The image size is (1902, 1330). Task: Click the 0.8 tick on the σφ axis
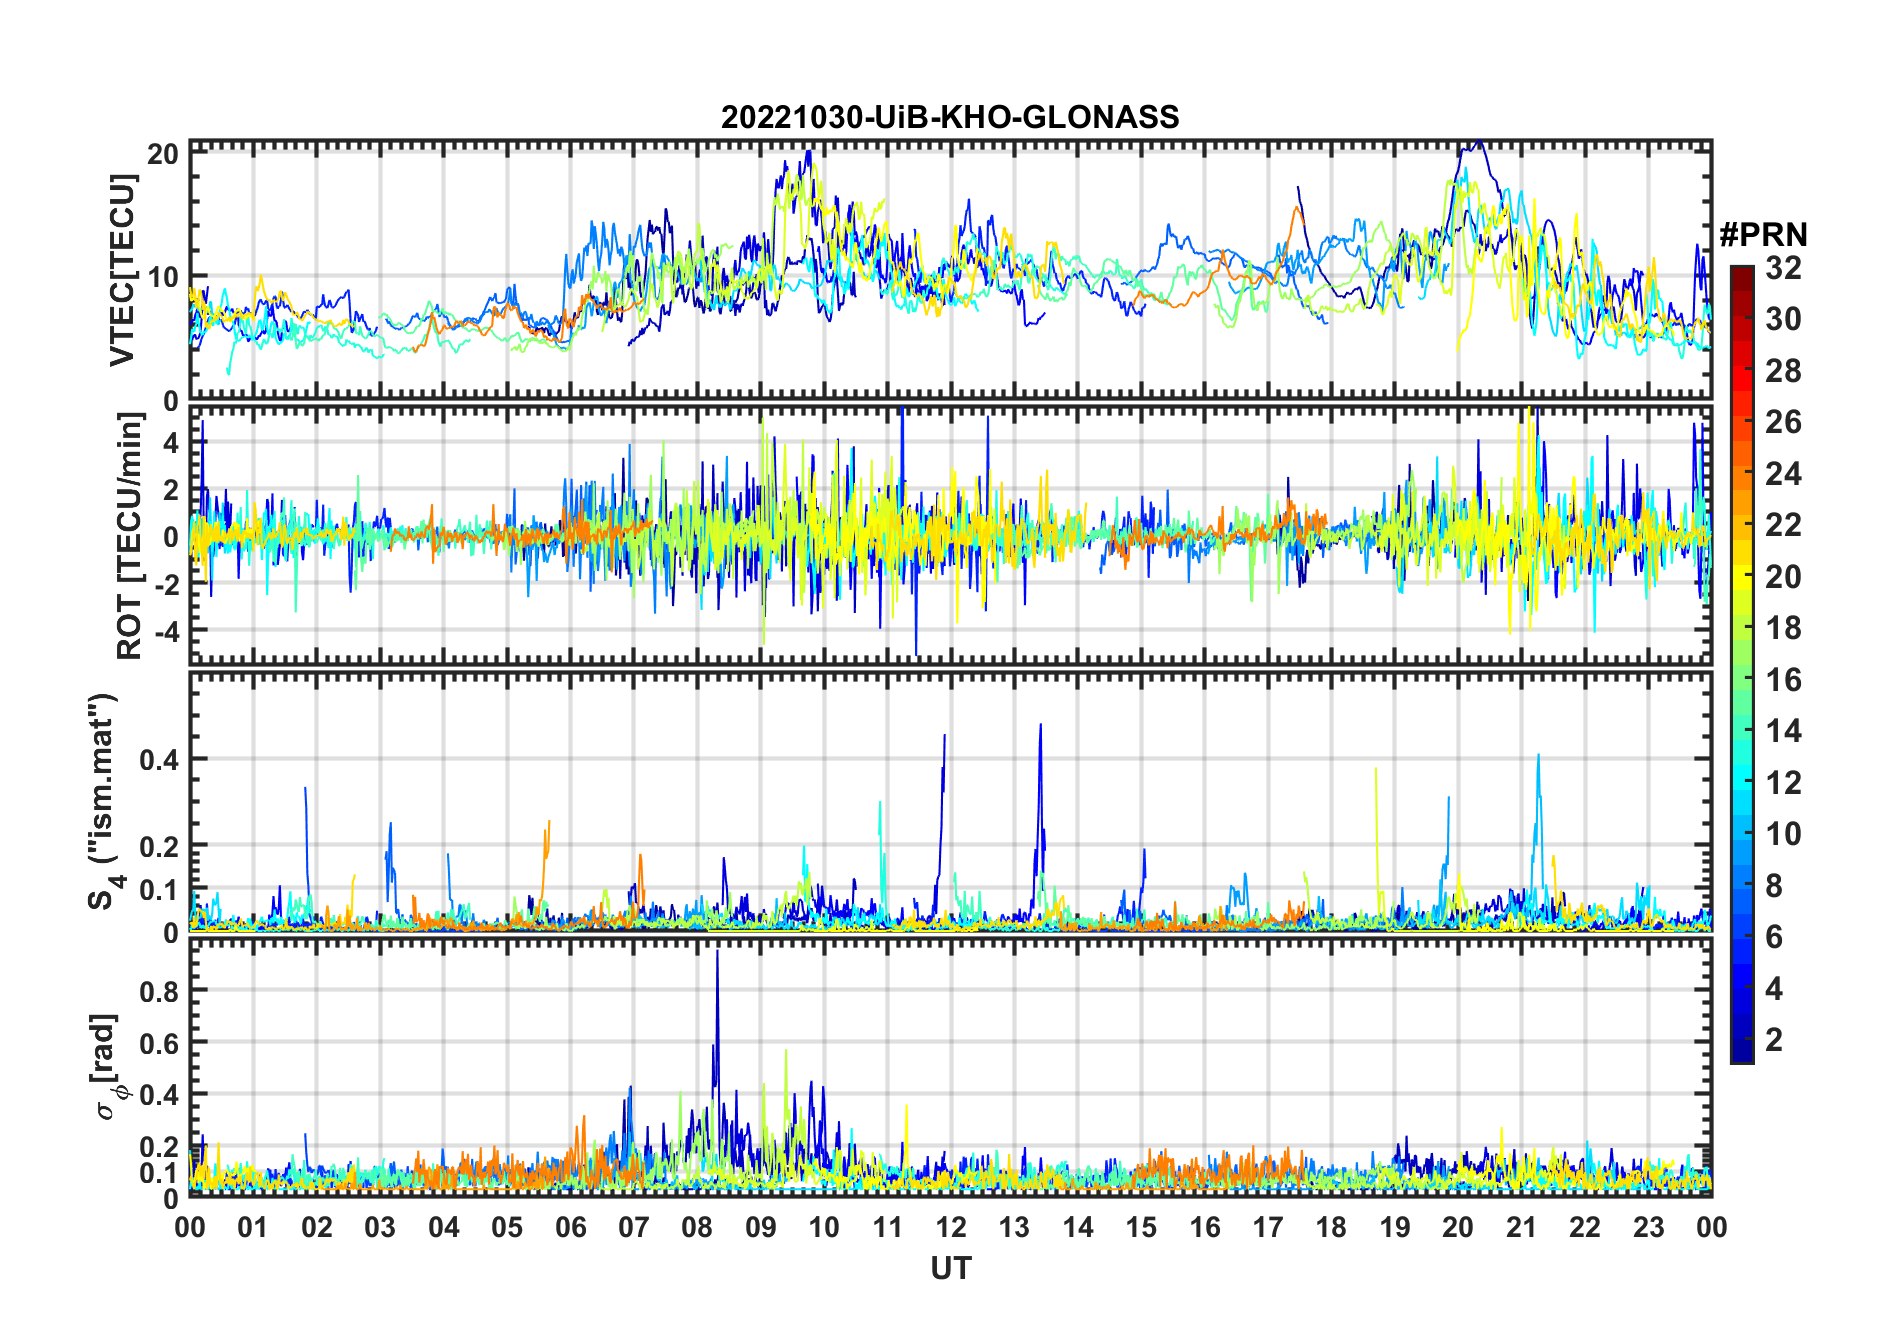click(x=159, y=991)
